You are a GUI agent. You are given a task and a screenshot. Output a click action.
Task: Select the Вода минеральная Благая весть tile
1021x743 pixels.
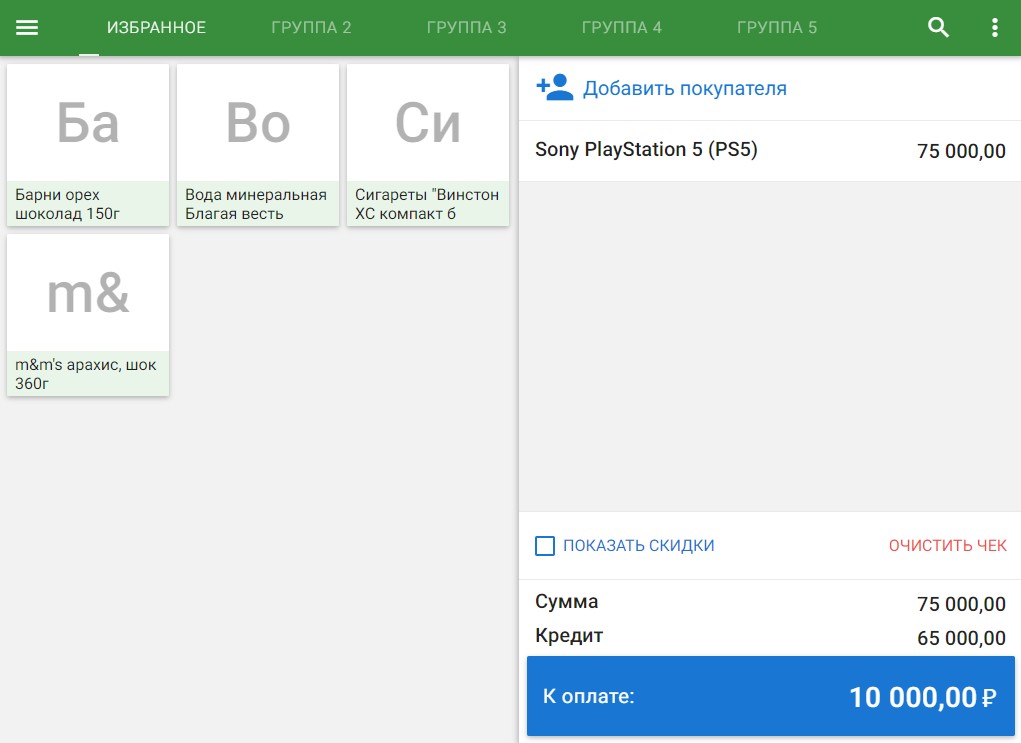click(258, 145)
